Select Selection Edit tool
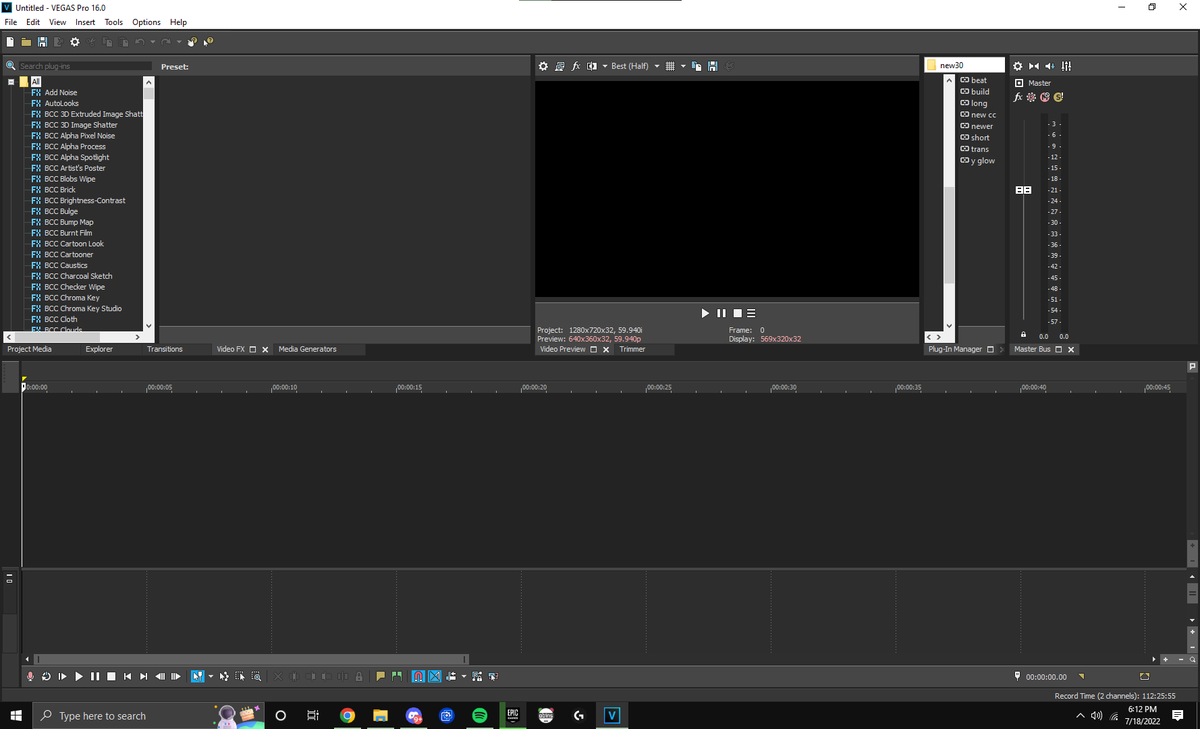The width and height of the screenshot is (1200, 729). tap(240, 677)
